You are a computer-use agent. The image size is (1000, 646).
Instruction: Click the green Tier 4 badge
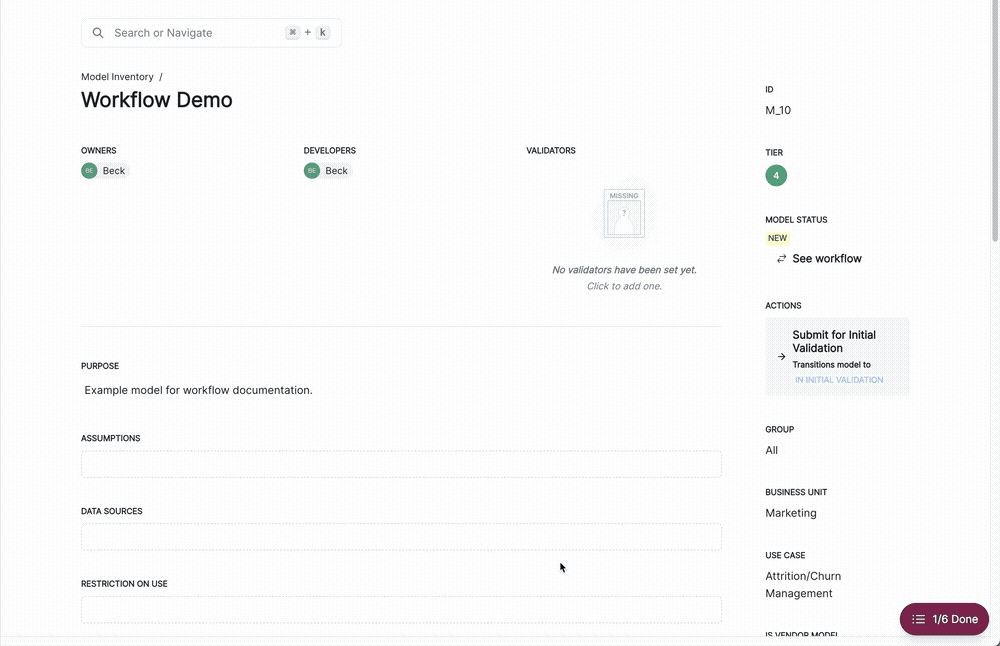click(x=776, y=174)
